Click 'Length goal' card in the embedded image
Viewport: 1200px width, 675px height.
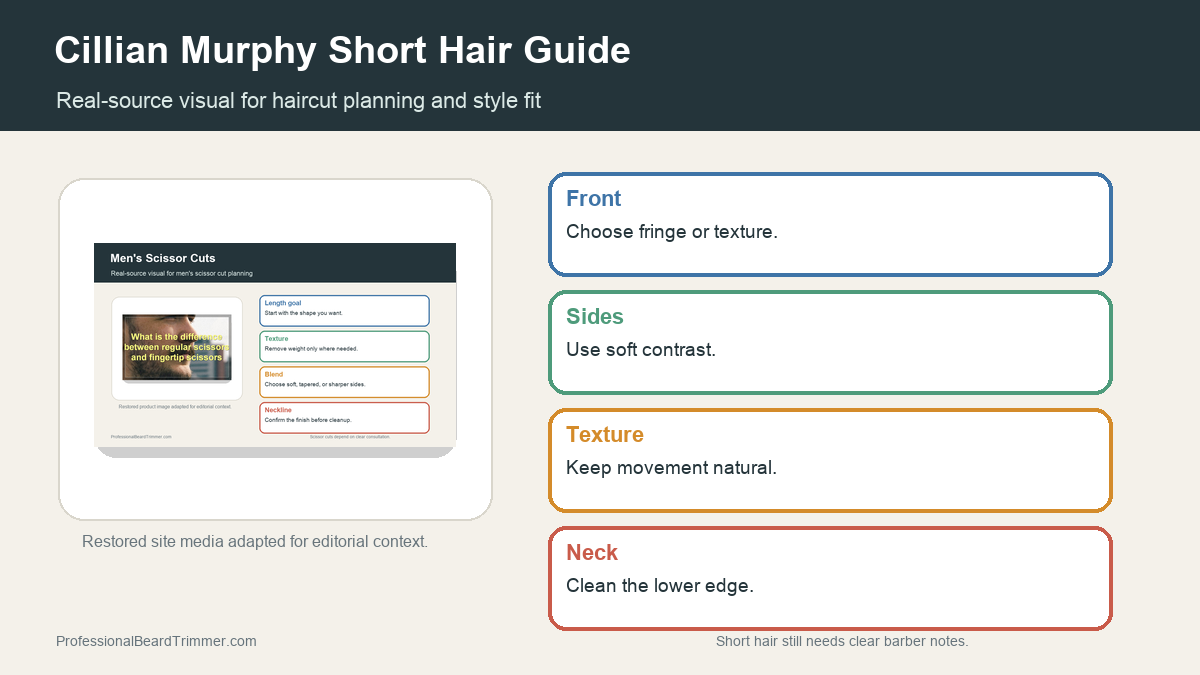click(344, 310)
